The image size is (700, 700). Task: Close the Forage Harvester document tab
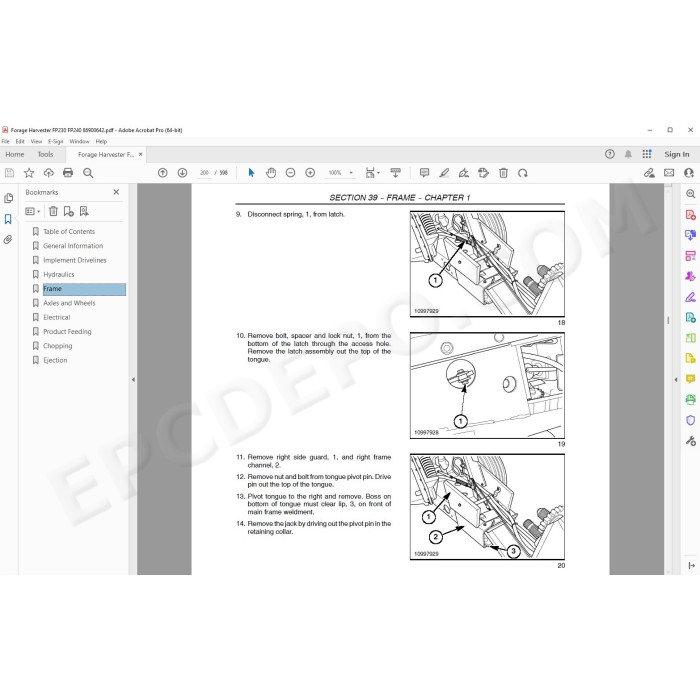pyautogui.click(x=141, y=154)
